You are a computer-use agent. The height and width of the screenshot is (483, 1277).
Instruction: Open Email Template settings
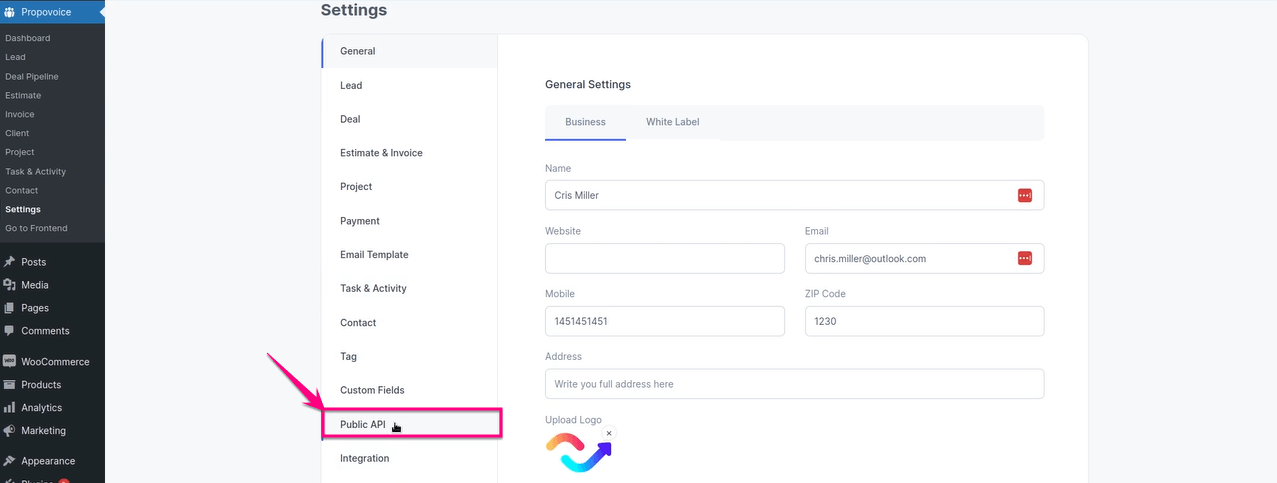click(x=409, y=254)
